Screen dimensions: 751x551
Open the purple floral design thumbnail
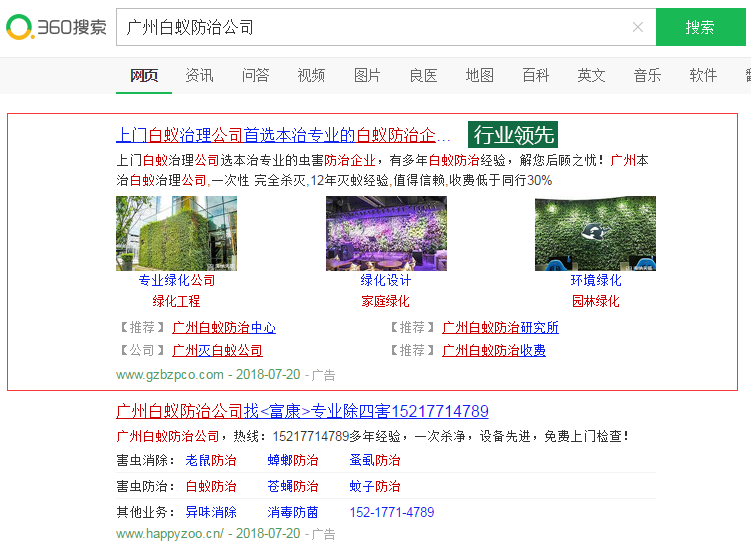coord(386,233)
